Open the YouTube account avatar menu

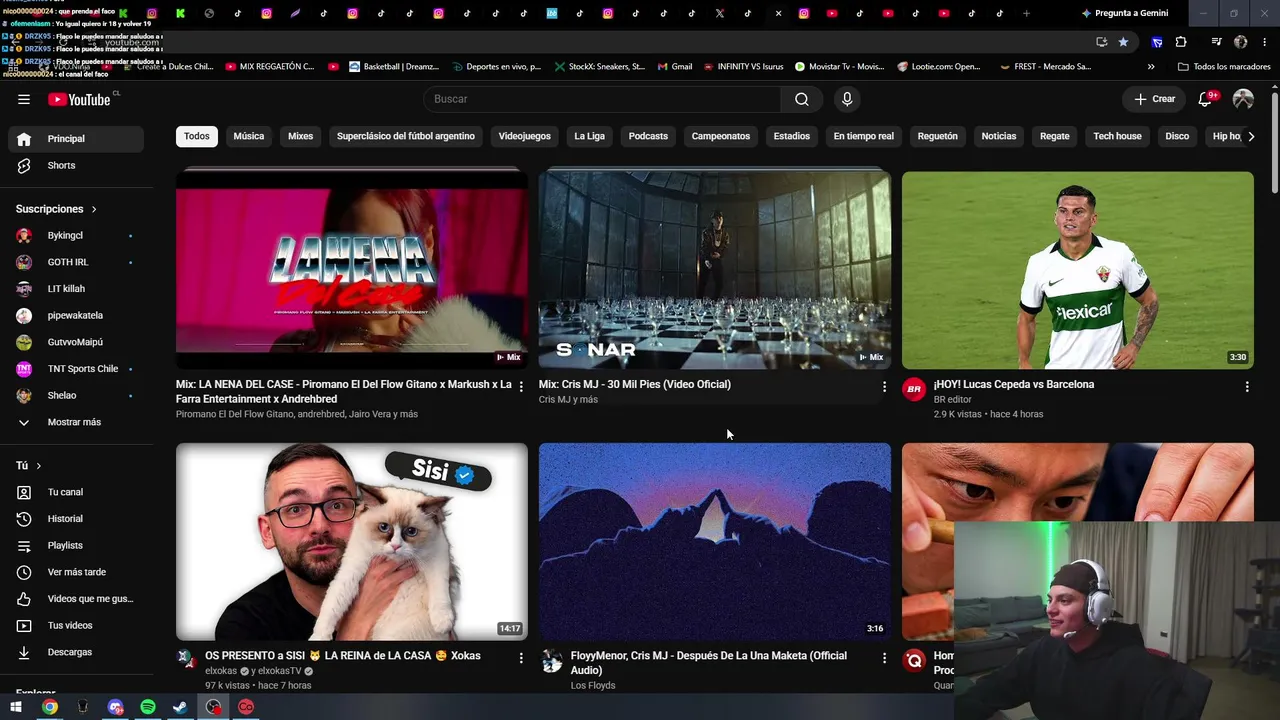(1243, 99)
